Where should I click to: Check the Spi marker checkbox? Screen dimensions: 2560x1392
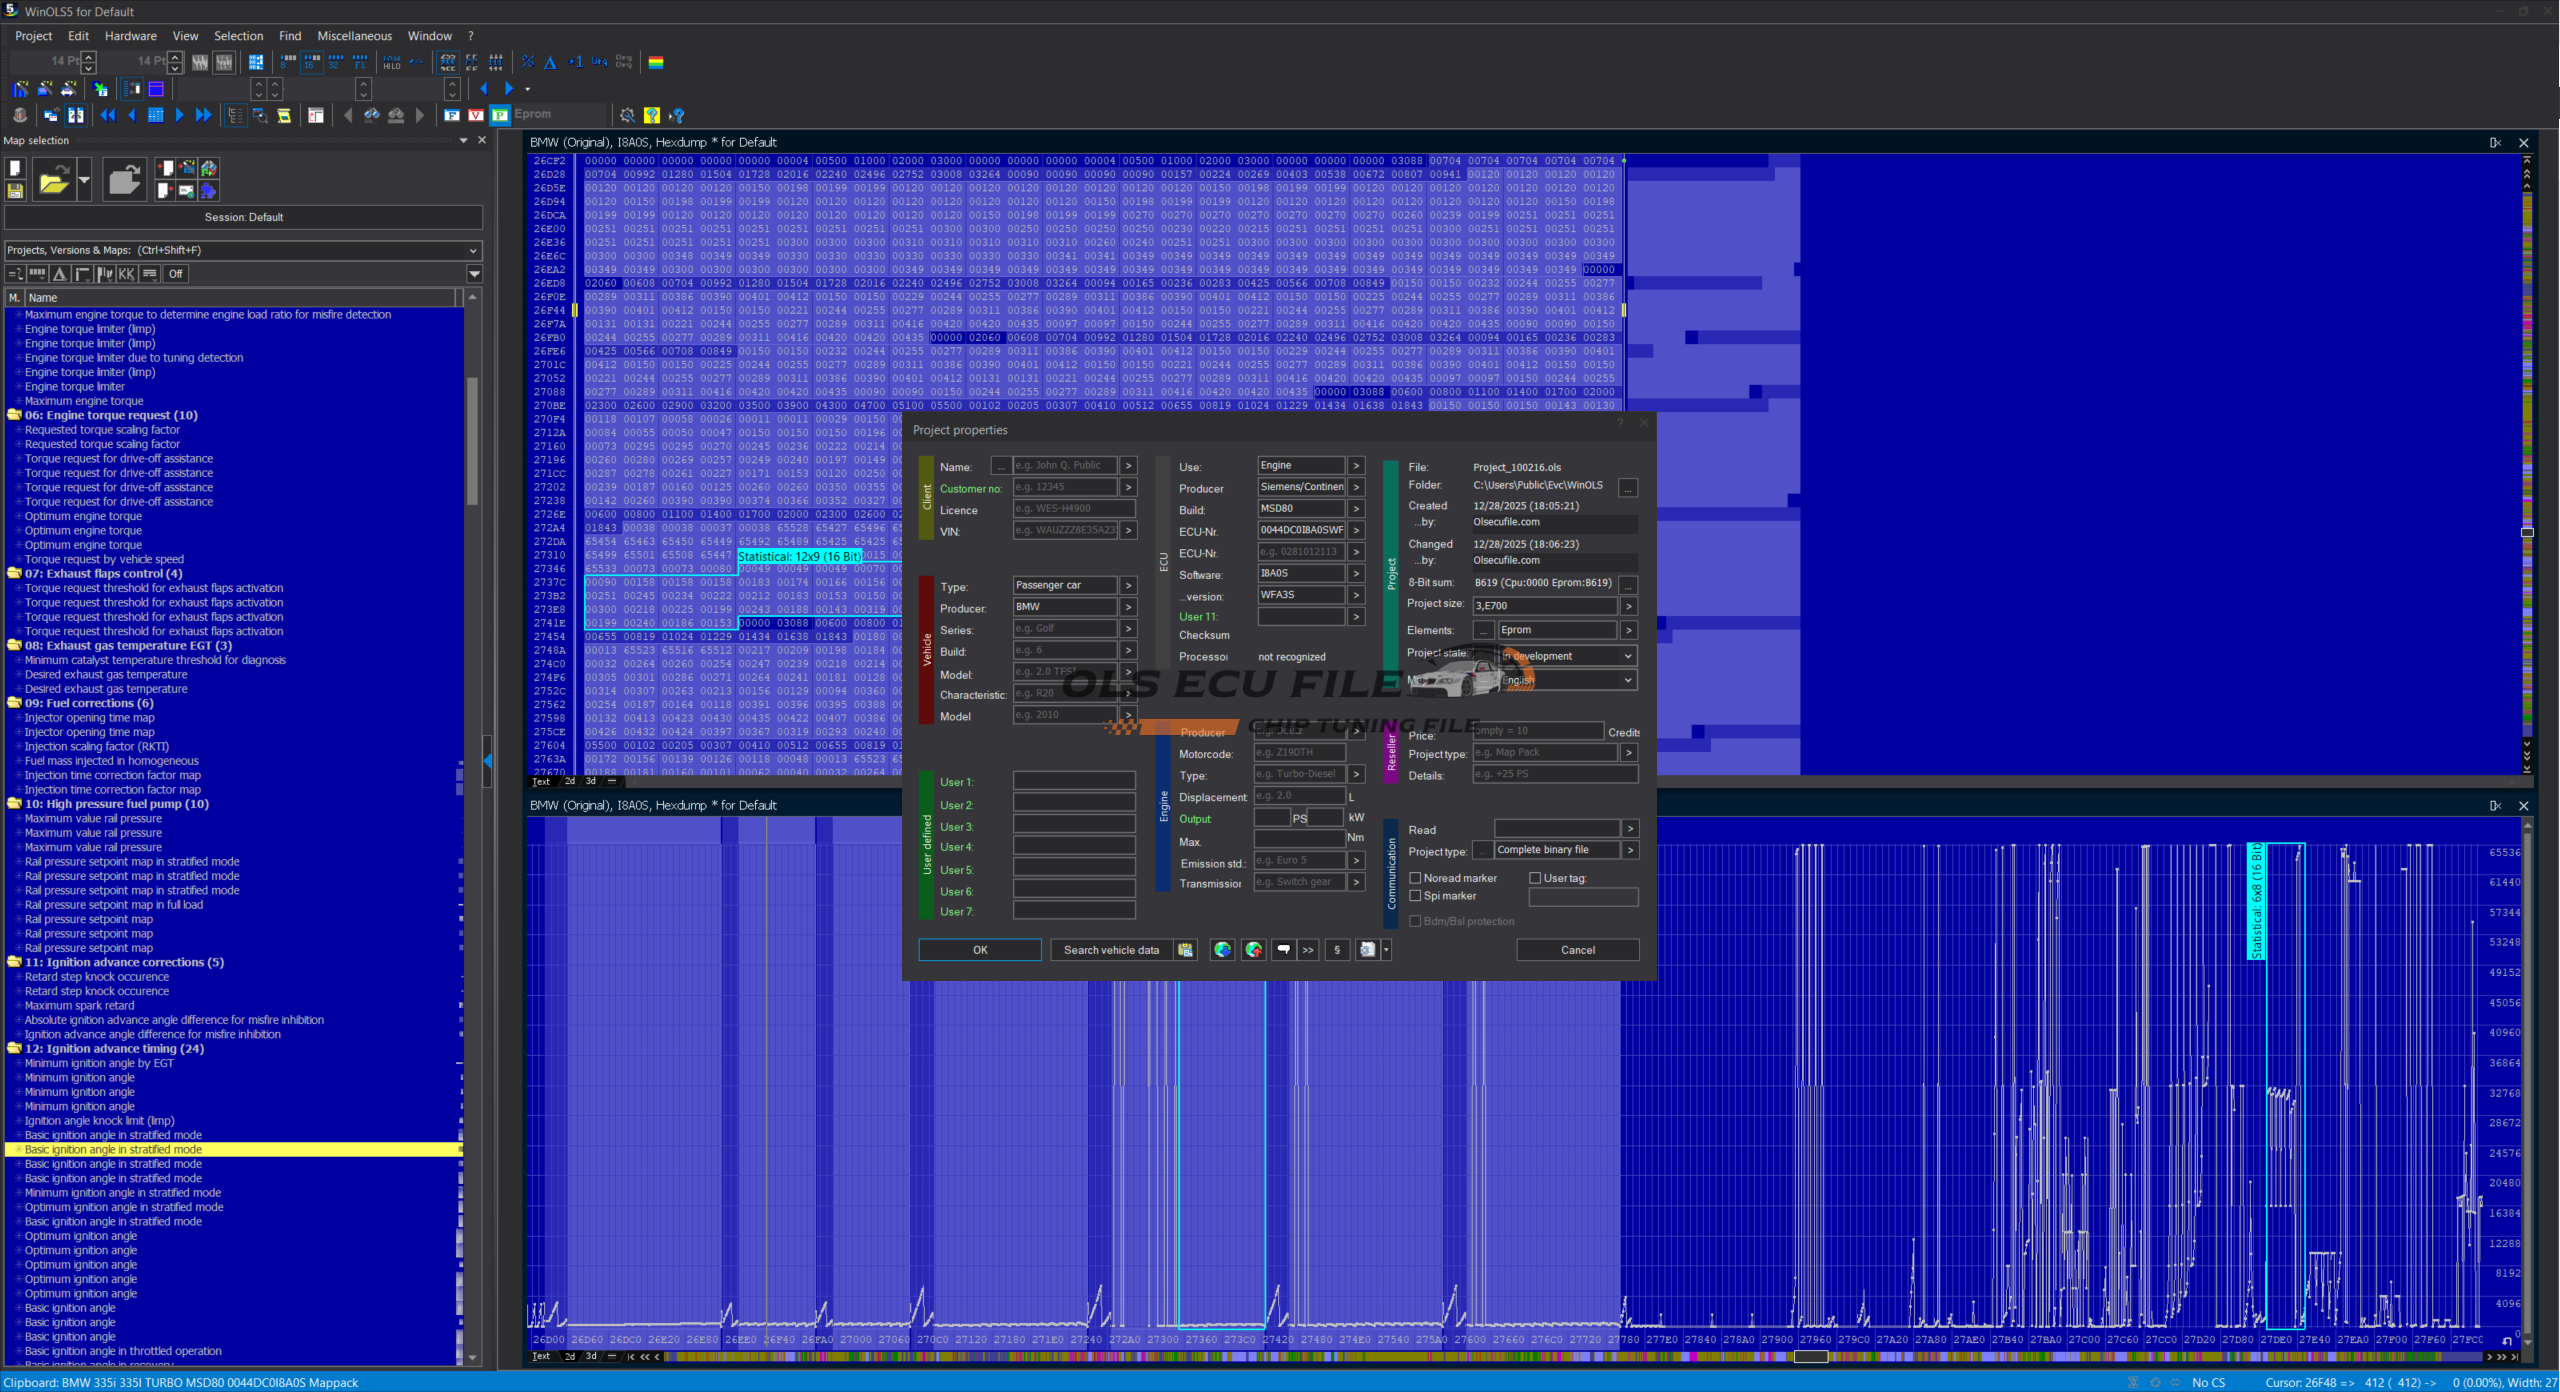(x=1415, y=896)
